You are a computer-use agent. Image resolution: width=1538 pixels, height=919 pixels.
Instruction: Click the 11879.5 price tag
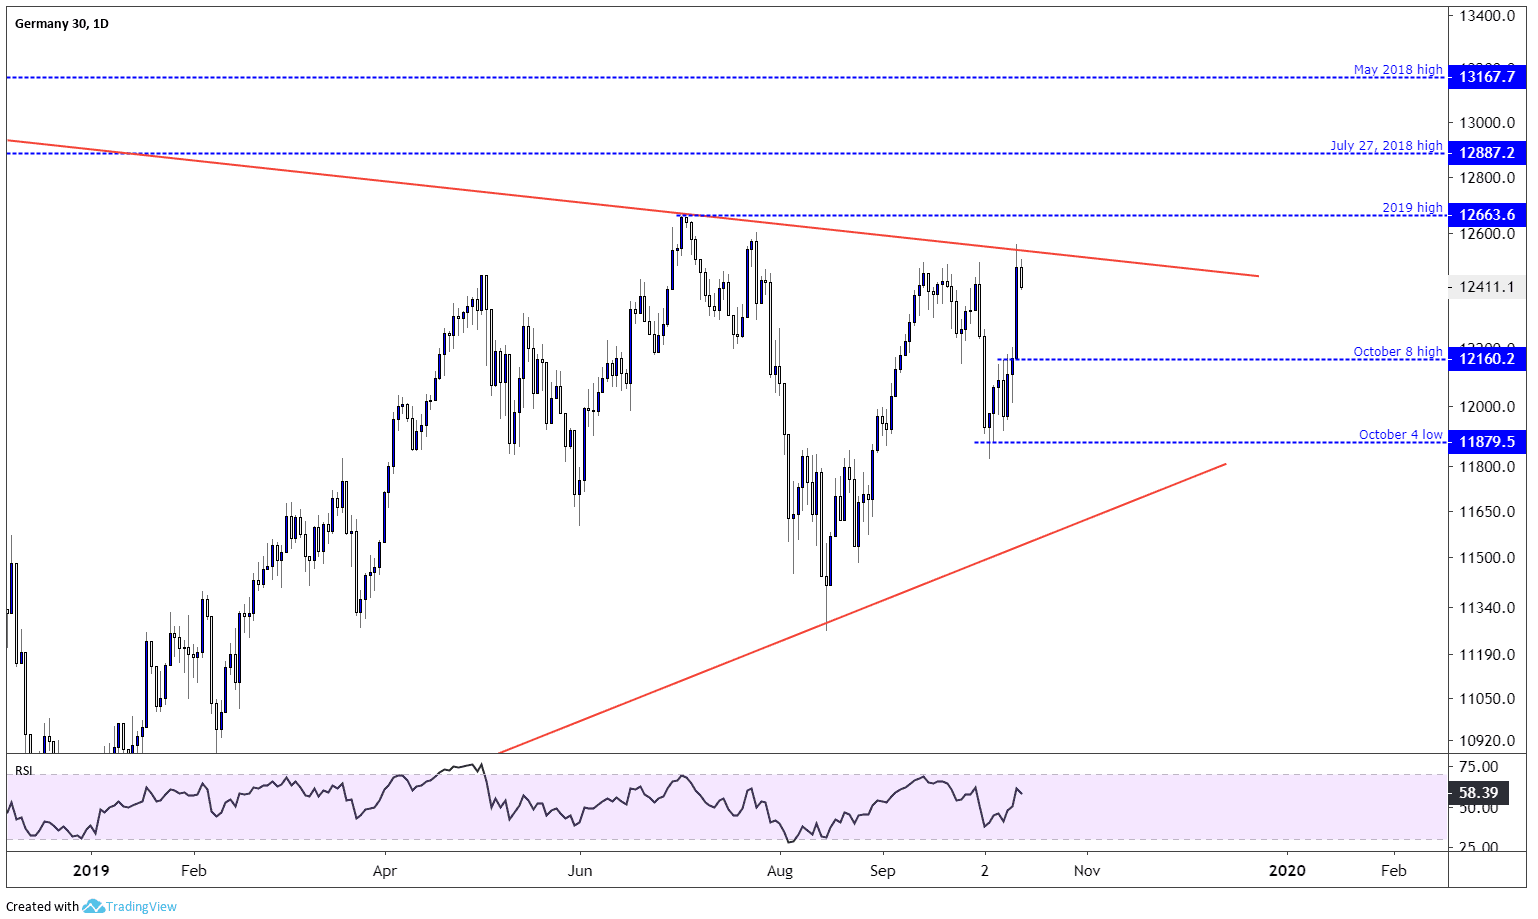point(1487,442)
